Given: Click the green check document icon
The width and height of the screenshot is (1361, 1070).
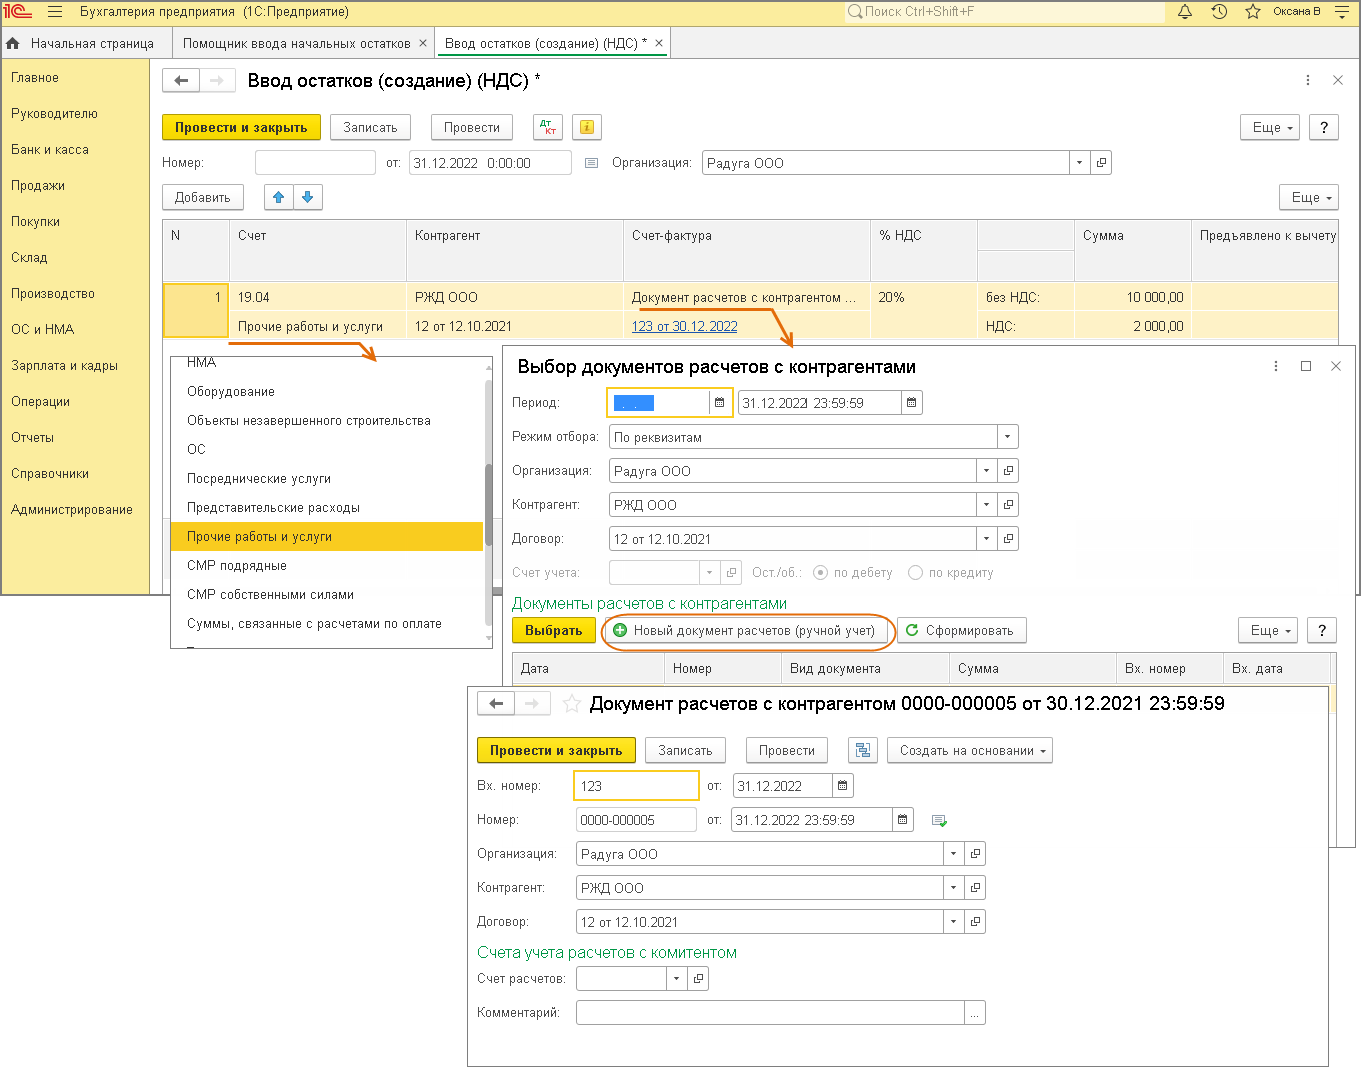Looking at the screenshot, I should pos(939,820).
